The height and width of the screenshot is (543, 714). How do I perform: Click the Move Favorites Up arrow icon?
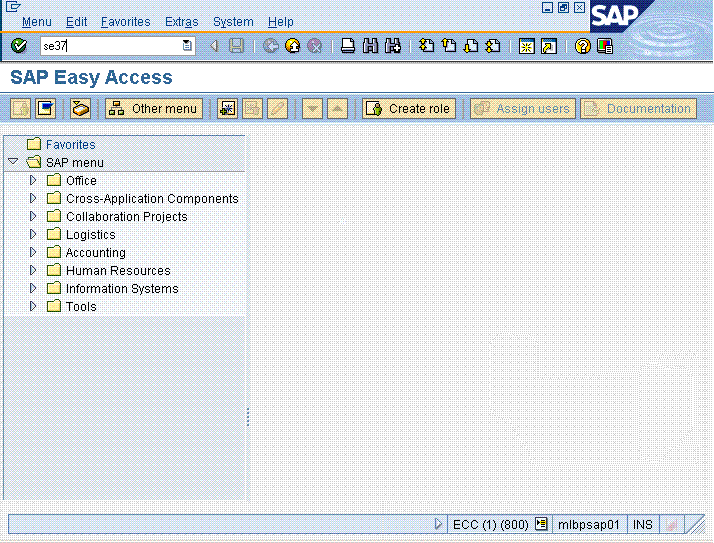coord(337,109)
